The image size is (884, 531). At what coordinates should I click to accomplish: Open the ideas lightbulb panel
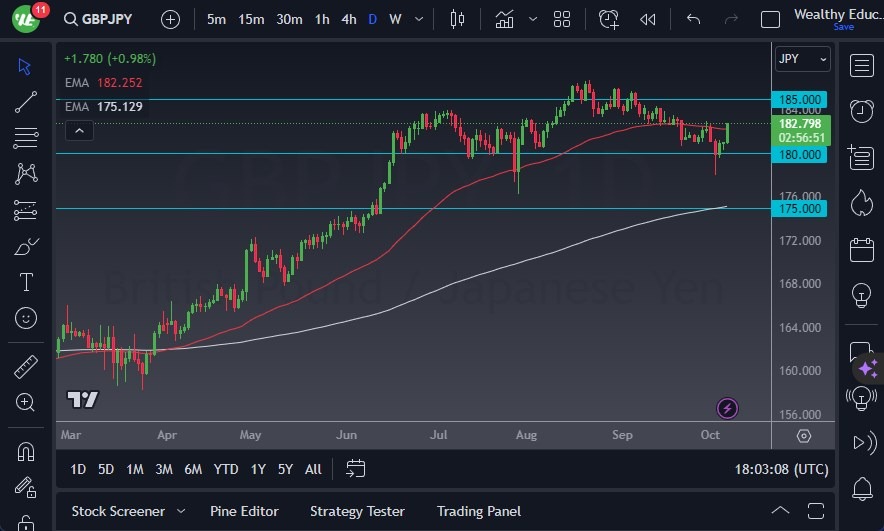click(x=861, y=295)
